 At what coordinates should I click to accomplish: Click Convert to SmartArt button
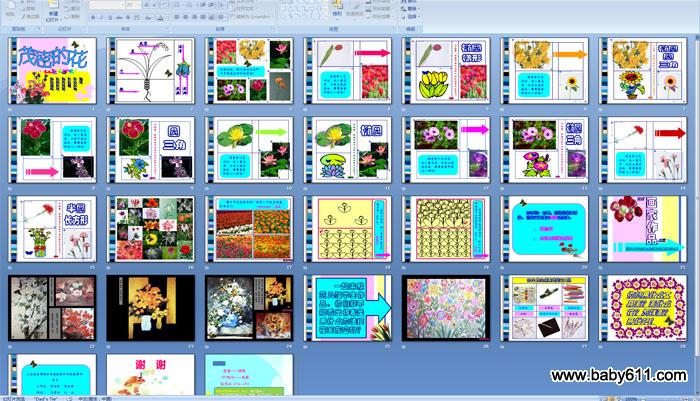(250, 17)
